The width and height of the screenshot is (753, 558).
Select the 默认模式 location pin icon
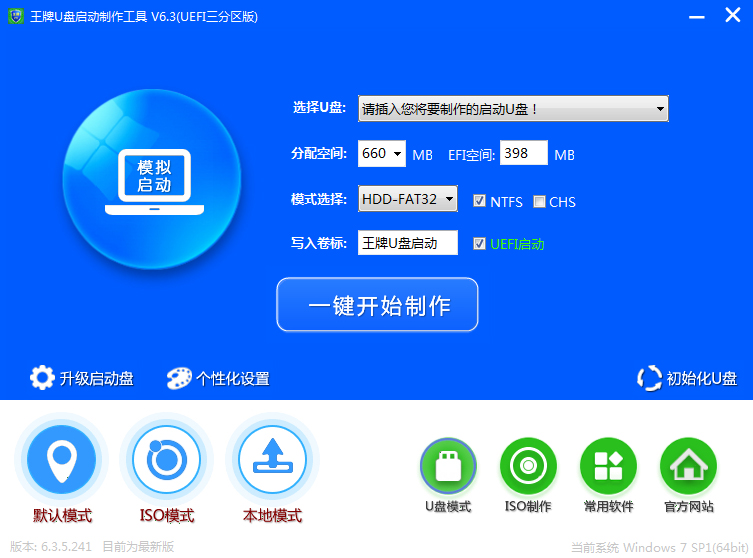(x=62, y=460)
